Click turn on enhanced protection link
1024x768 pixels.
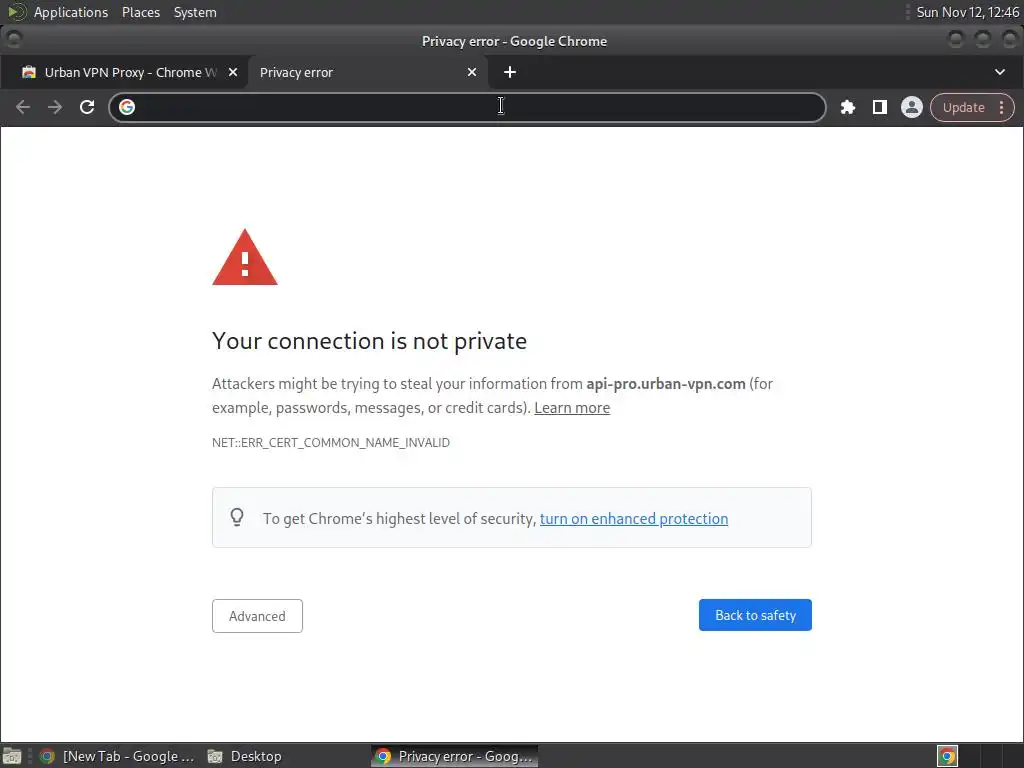[633, 519]
